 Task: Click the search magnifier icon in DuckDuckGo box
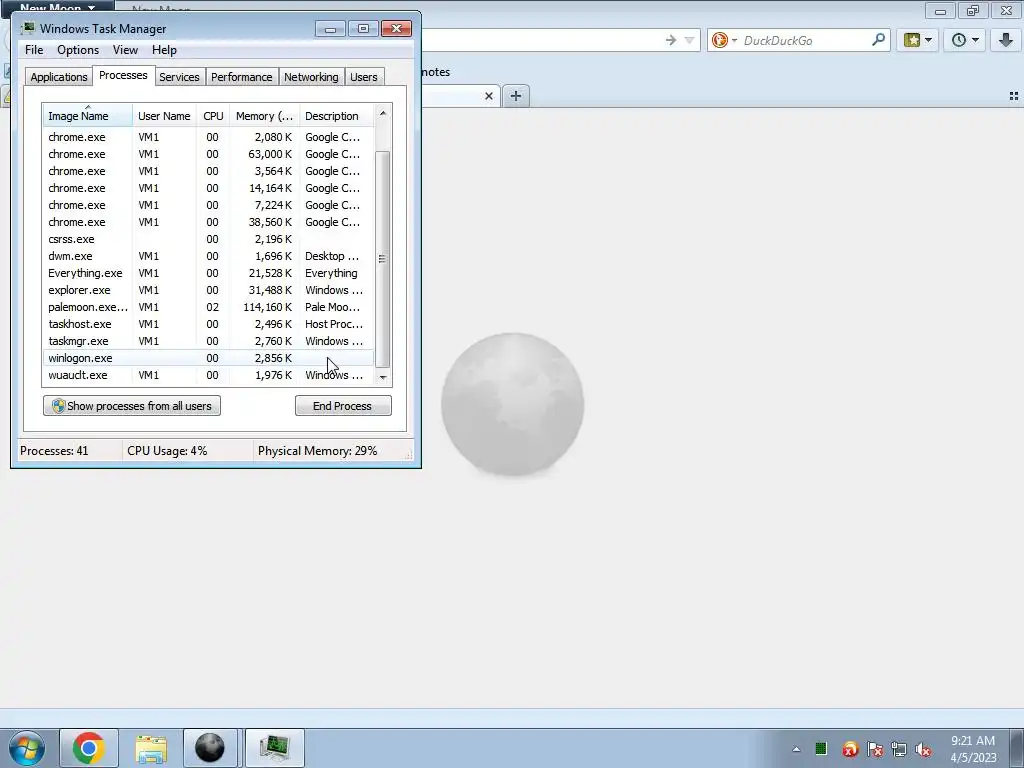pos(878,40)
